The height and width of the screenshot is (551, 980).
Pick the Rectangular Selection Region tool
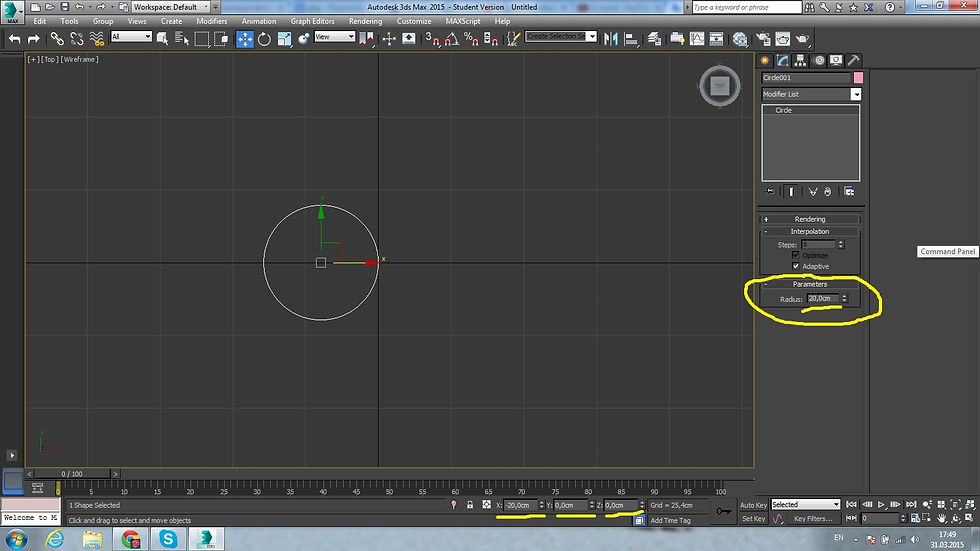click(202, 39)
